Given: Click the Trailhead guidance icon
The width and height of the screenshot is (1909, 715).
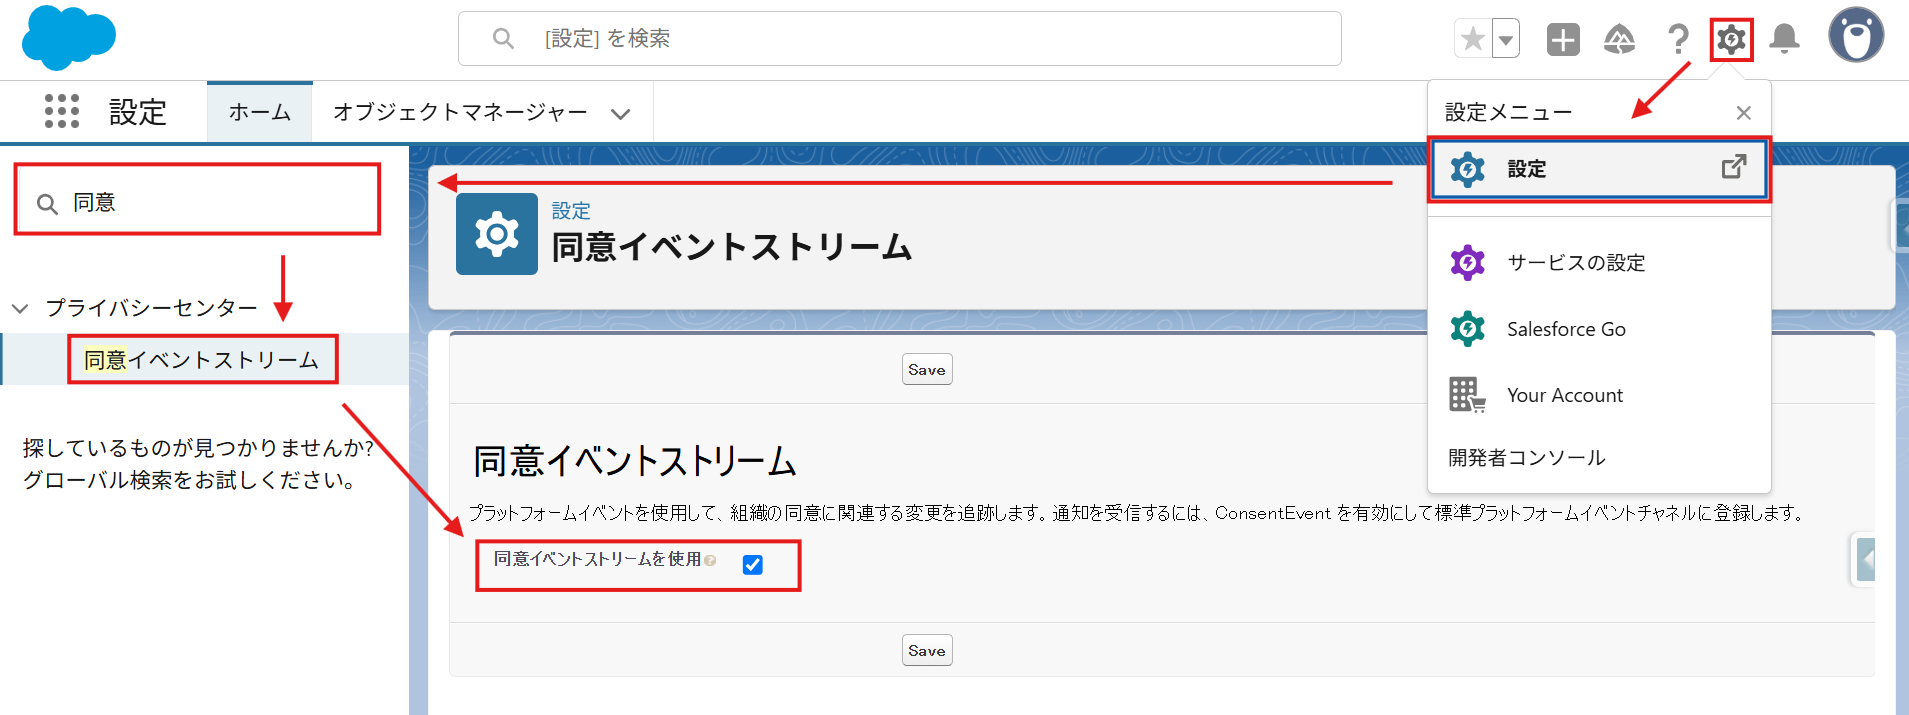Looking at the screenshot, I should click(x=1619, y=39).
